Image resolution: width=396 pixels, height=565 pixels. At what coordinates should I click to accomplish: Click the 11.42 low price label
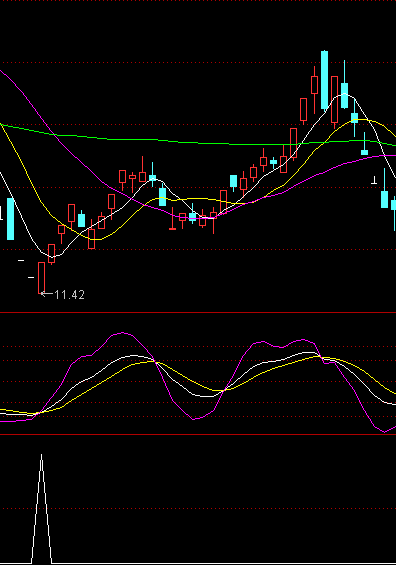tap(70, 295)
